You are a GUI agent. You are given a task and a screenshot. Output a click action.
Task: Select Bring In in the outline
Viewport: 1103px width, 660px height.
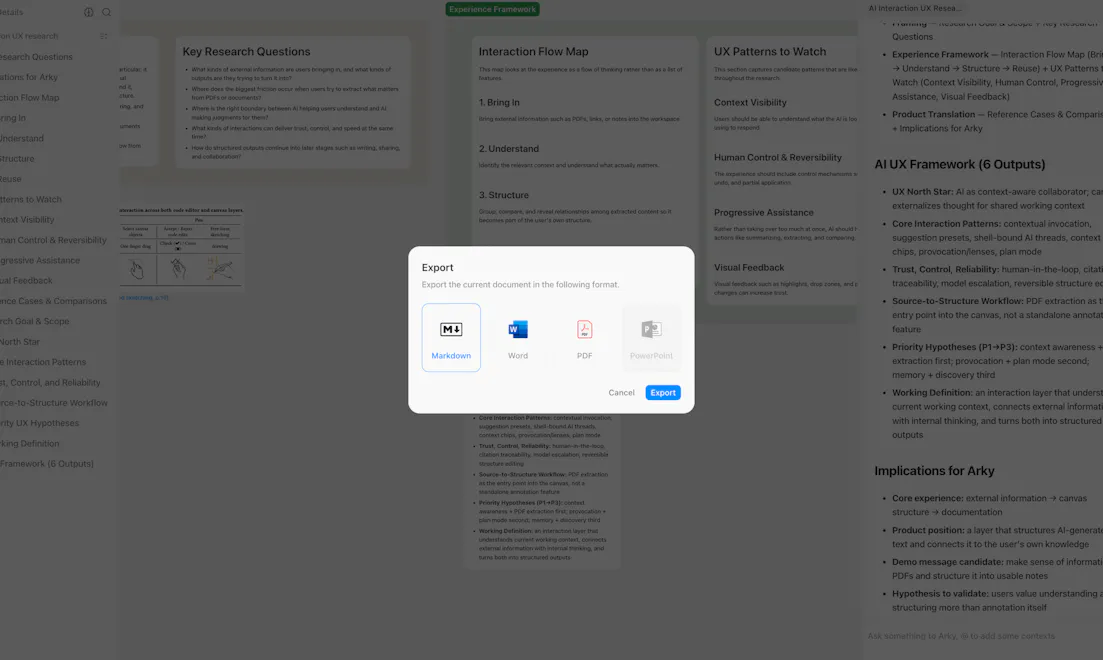[13, 118]
